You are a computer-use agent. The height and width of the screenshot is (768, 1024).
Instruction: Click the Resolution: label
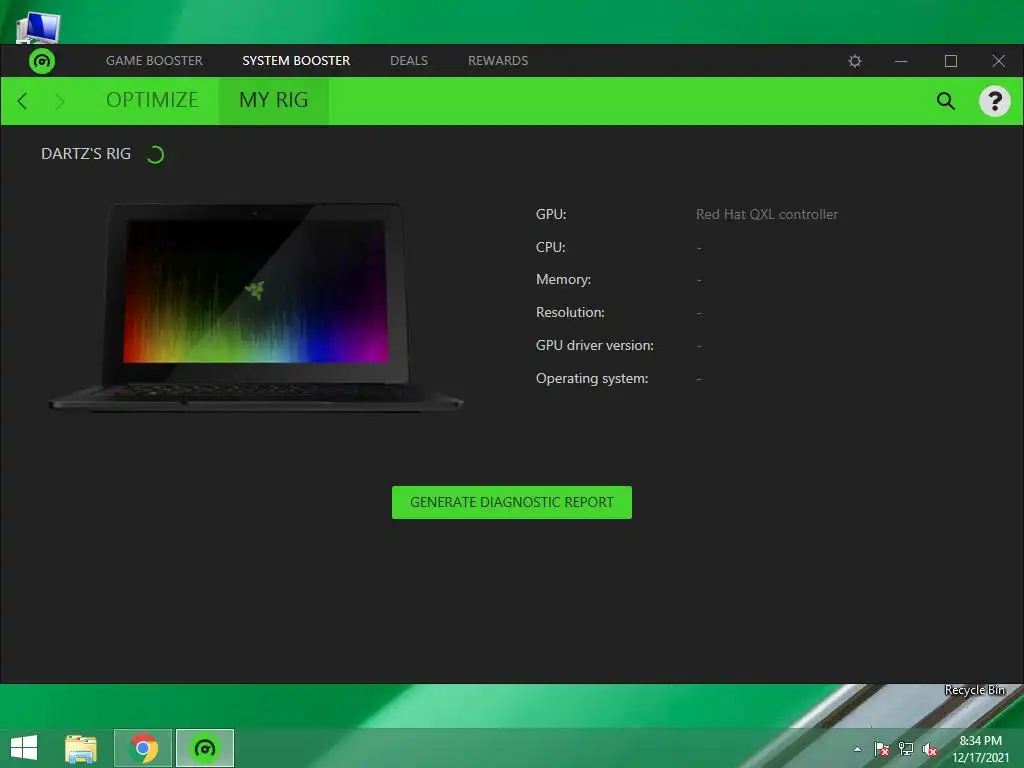click(x=569, y=312)
